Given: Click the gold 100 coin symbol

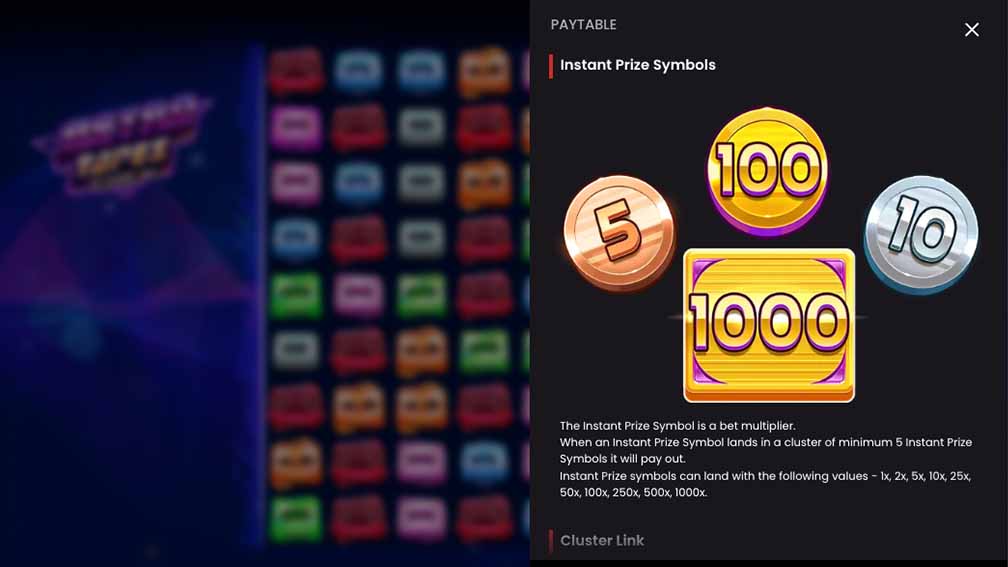Looking at the screenshot, I should click(x=768, y=172).
